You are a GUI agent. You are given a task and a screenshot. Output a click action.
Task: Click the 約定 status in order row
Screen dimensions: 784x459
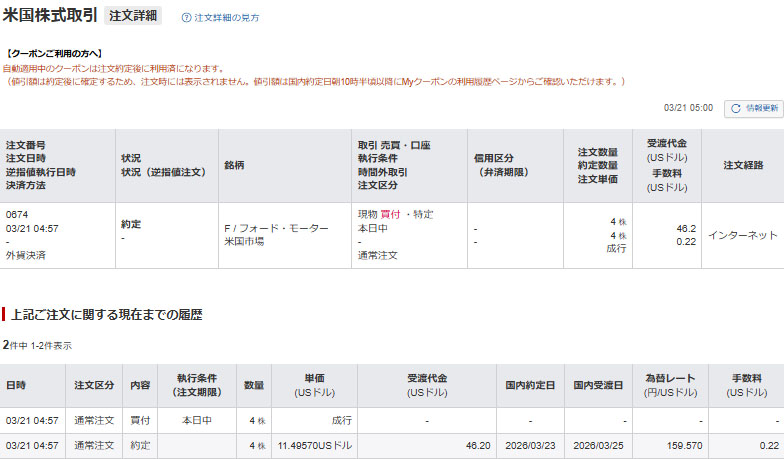(131, 225)
